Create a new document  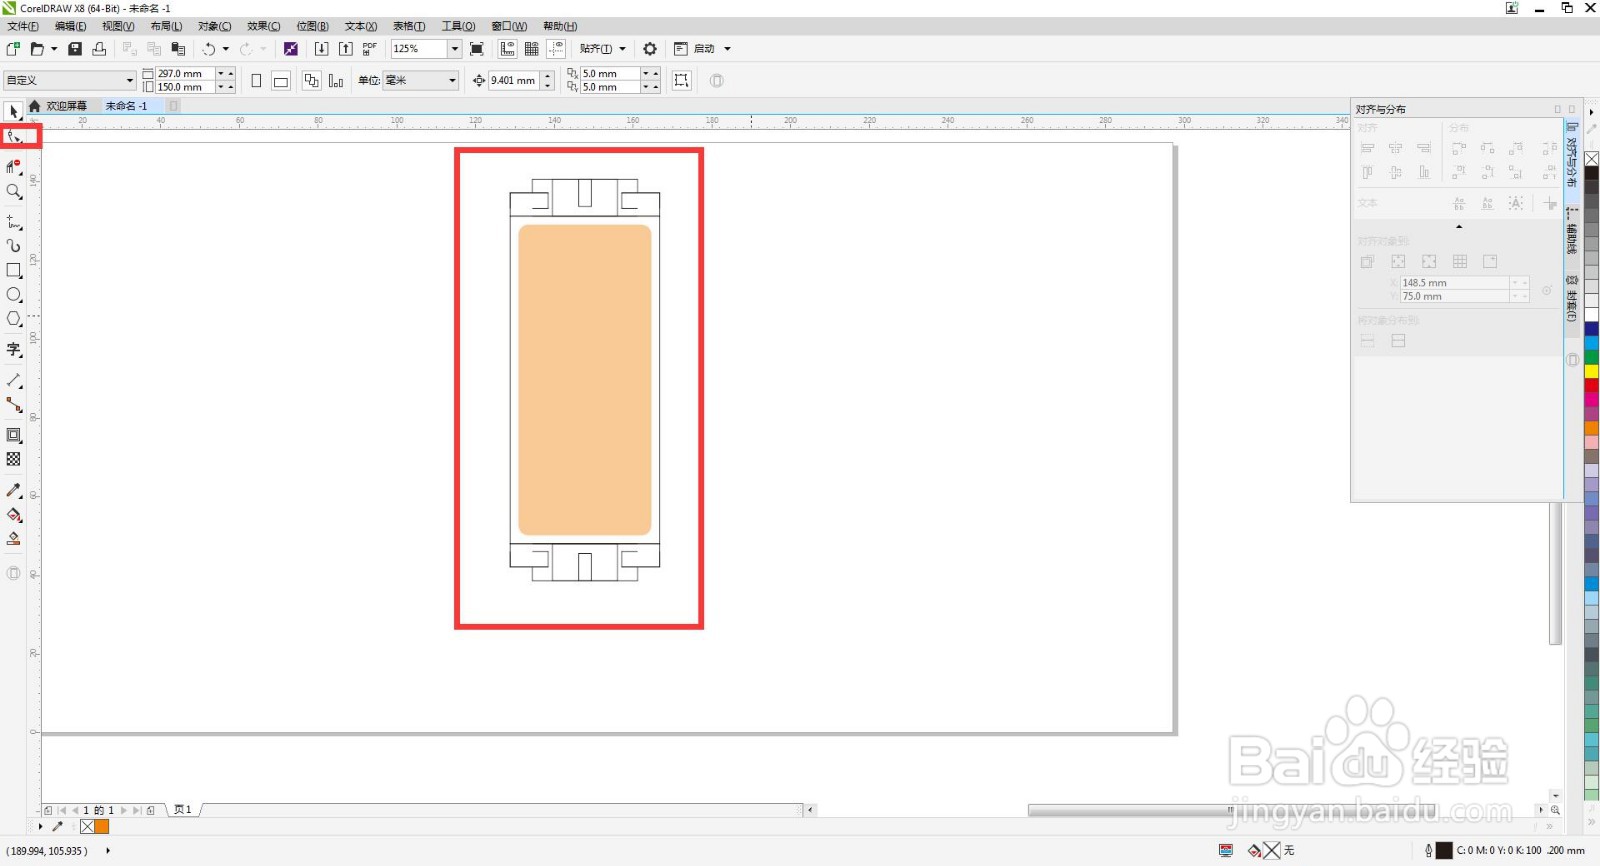click(13, 49)
